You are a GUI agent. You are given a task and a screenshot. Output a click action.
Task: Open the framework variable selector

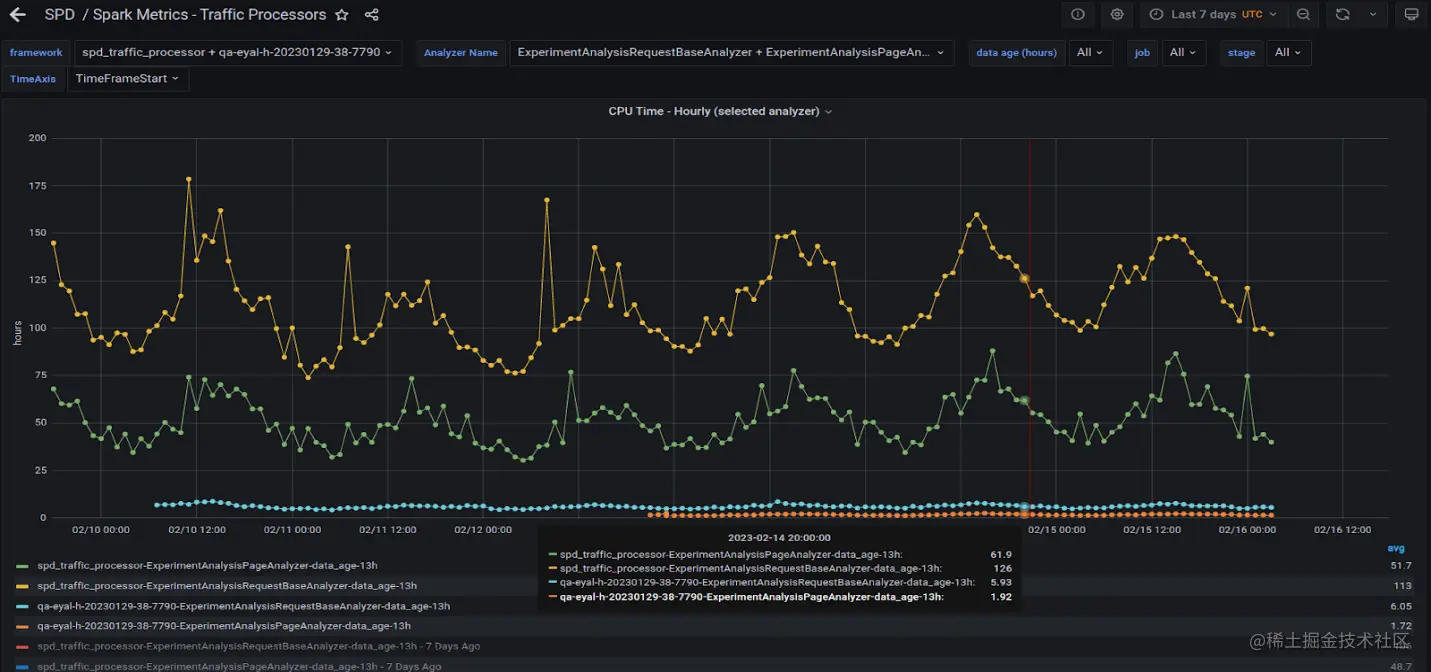pyautogui.click(x=235, y=52)
